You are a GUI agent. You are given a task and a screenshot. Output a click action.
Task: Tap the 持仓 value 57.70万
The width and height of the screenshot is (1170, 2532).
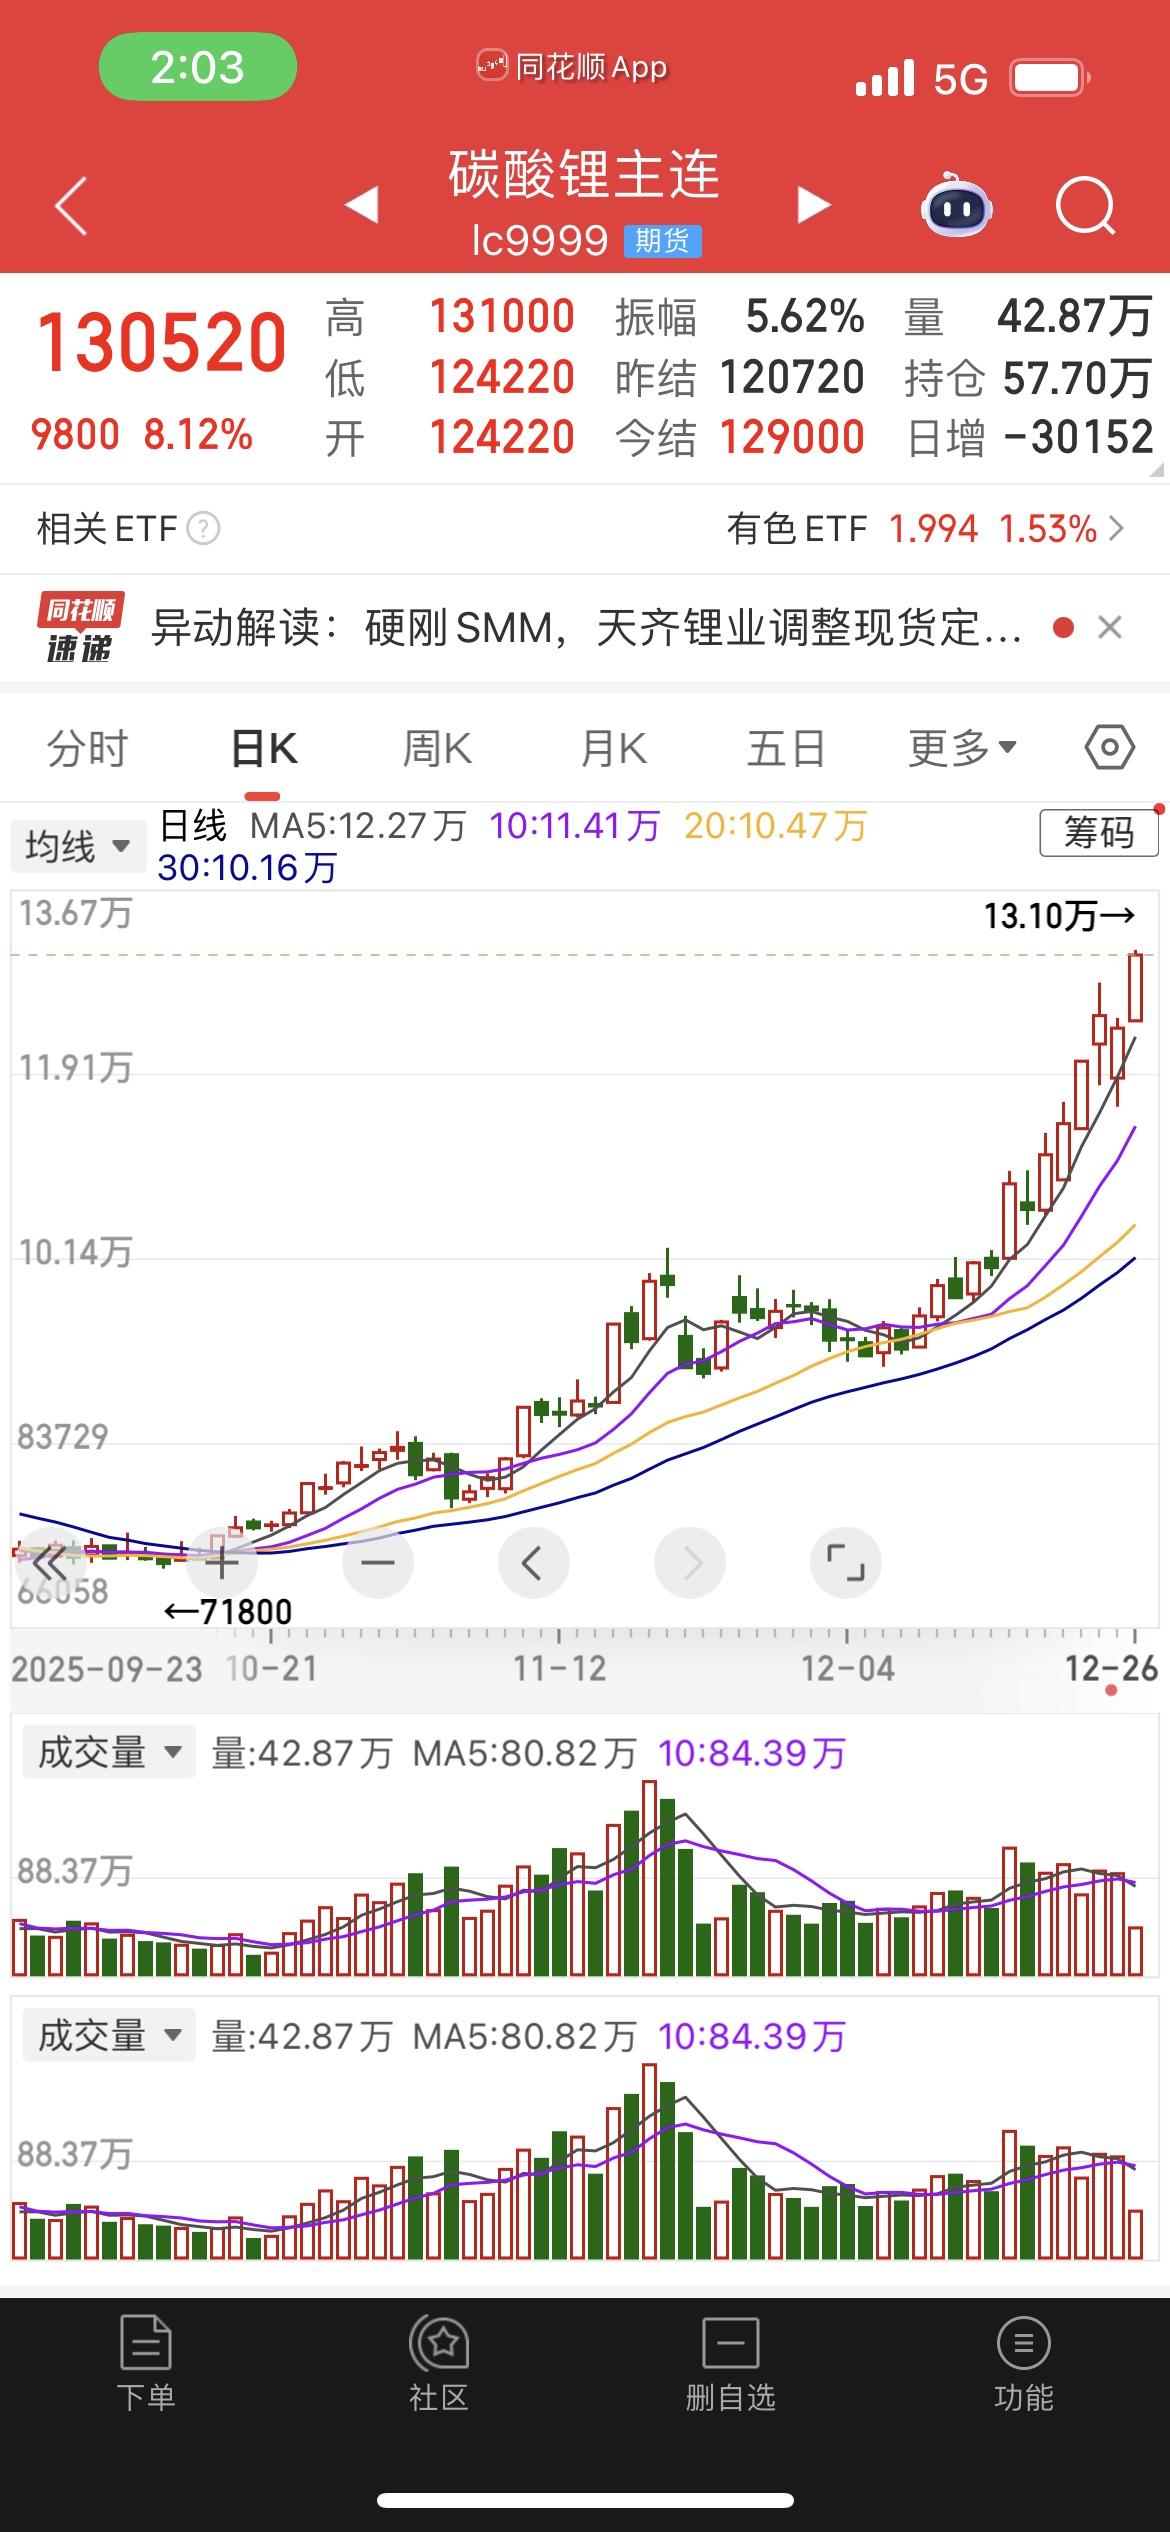[1078, 378]
